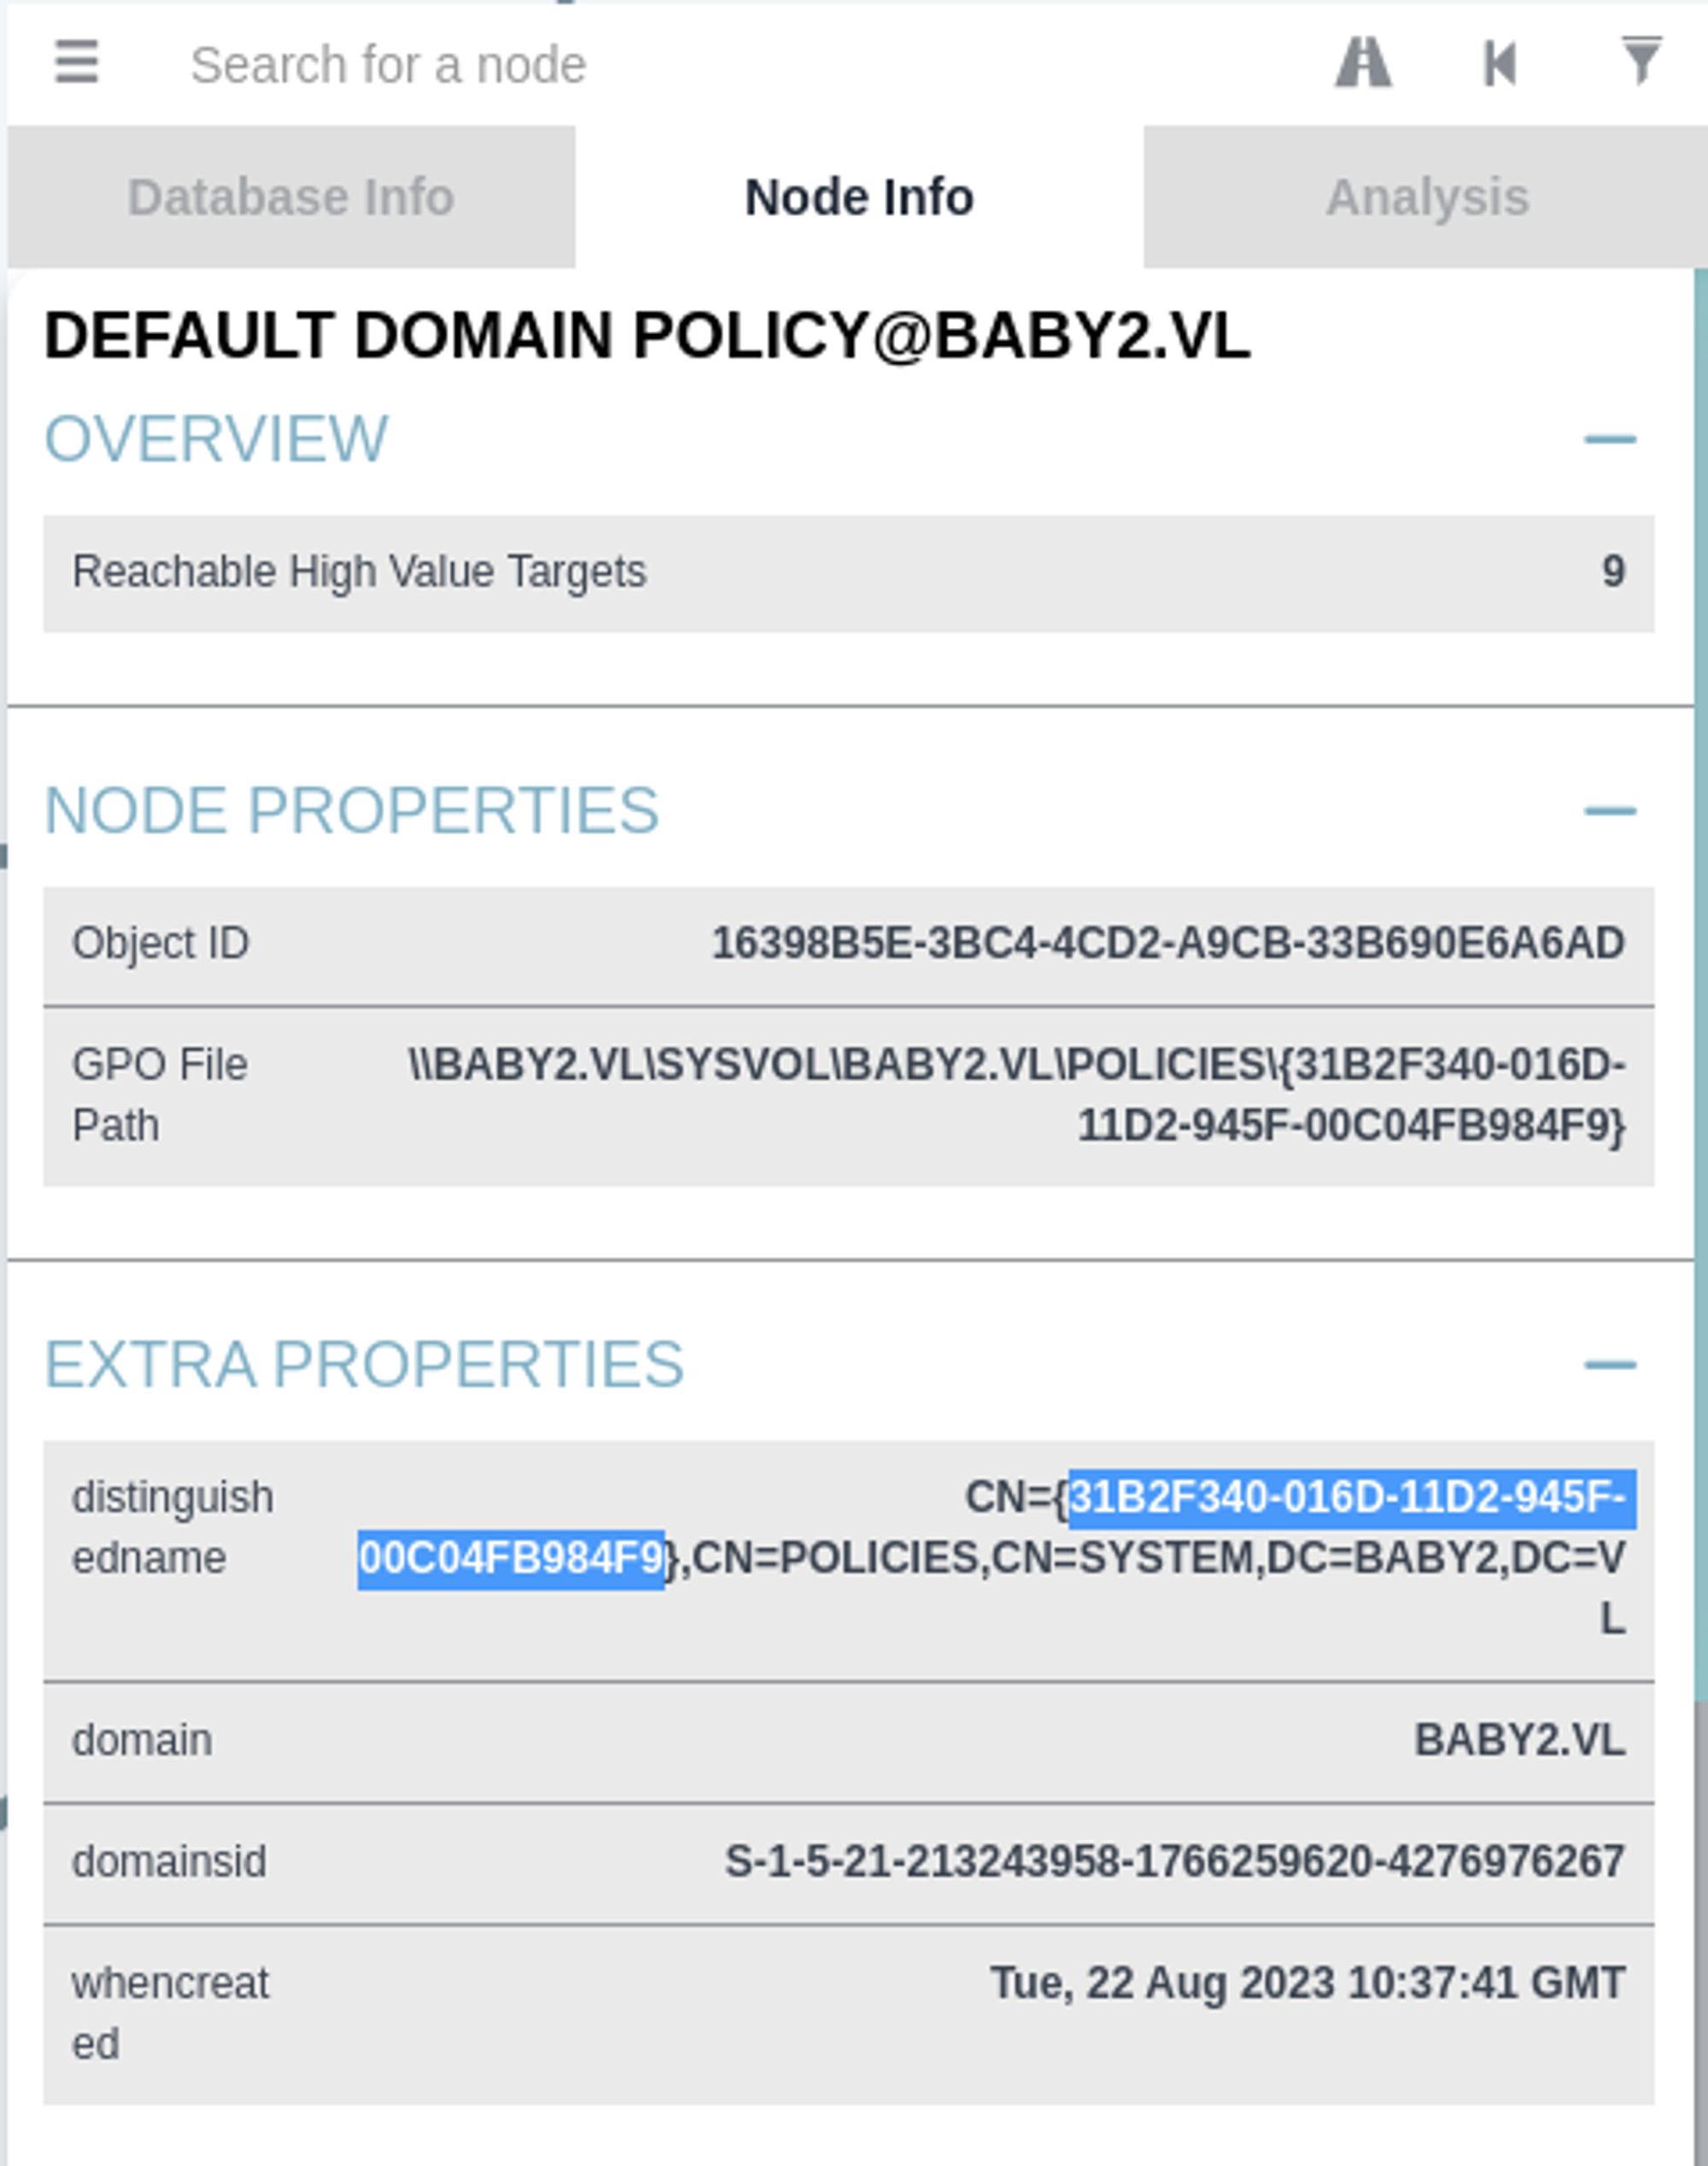
Task: Open the hamburger menu icon
Action: pyautogui.click(x=76, y=63)
